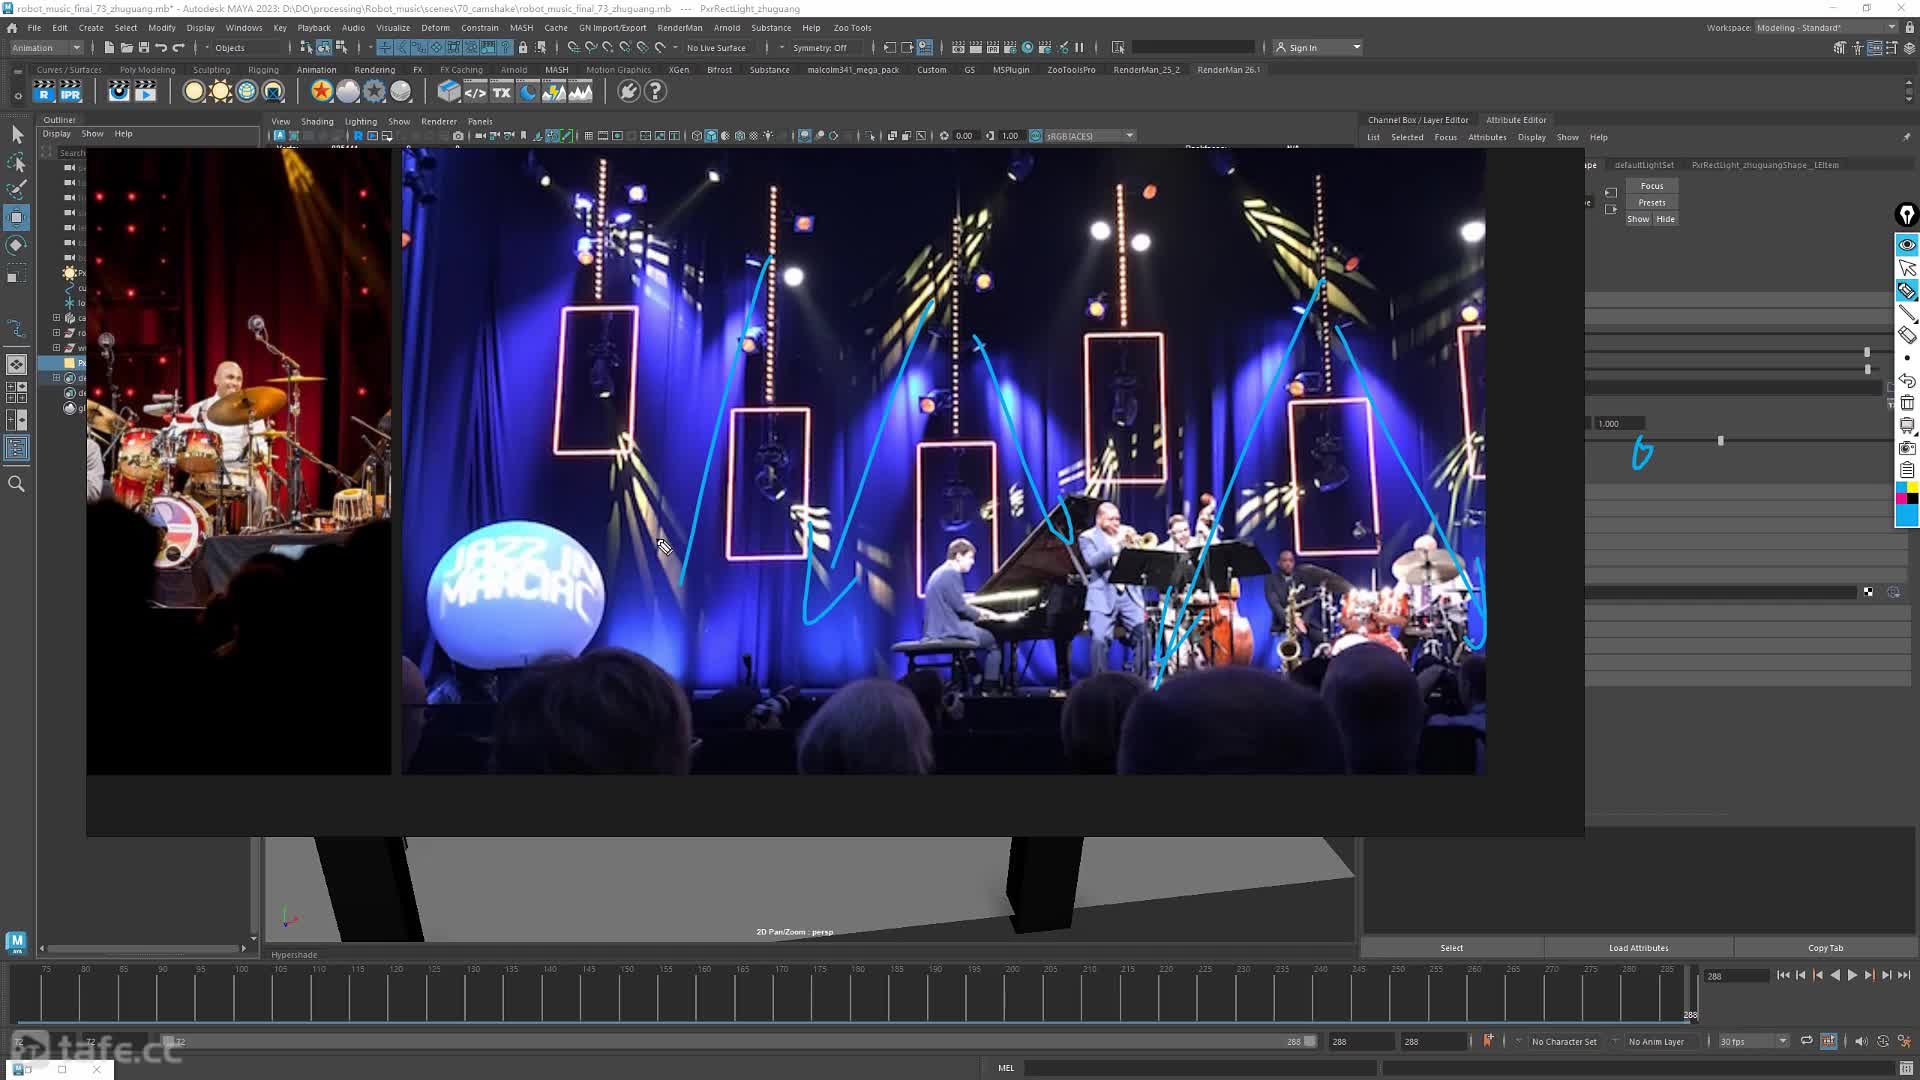Click the annotation eraser icon
1920x1080 pixels.
tap(1907, 336)
